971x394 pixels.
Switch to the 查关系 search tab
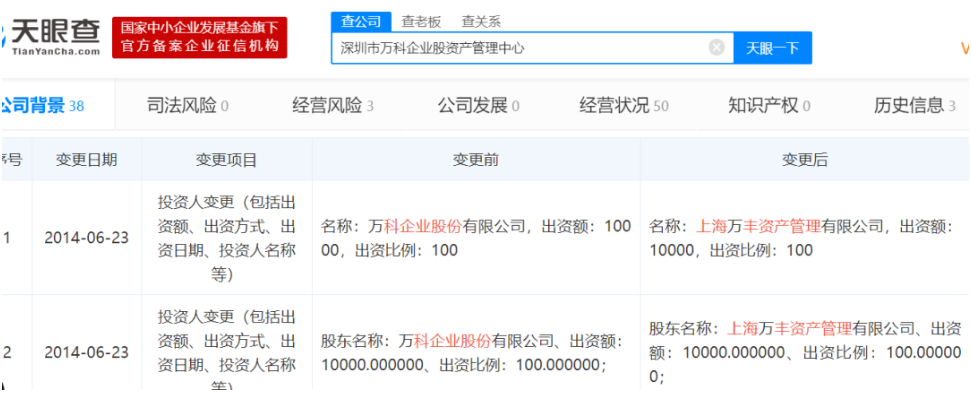tap(481, 22)
